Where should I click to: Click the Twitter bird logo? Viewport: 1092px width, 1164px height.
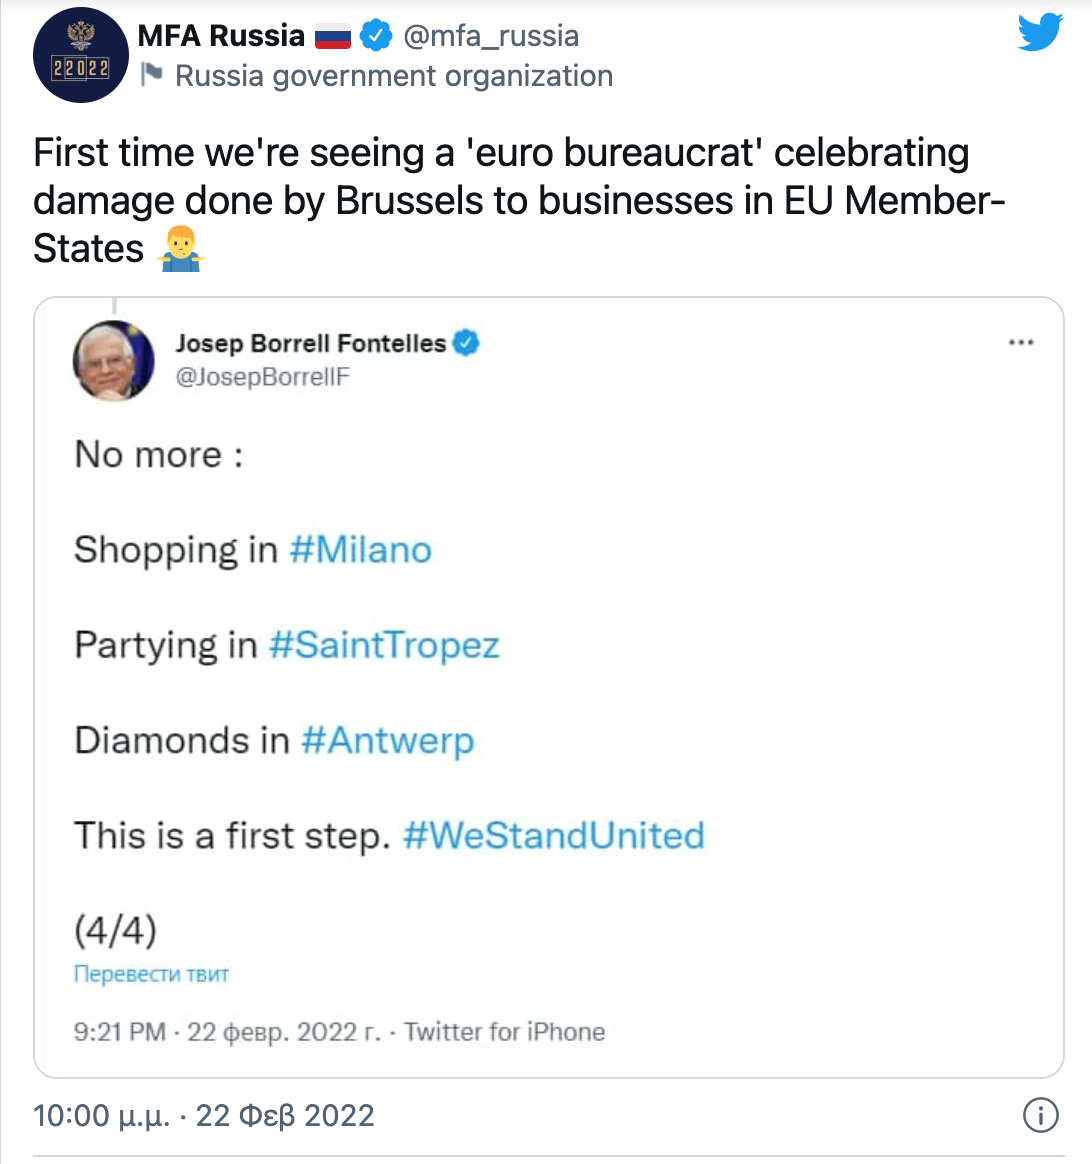[x=1040, y=33]
